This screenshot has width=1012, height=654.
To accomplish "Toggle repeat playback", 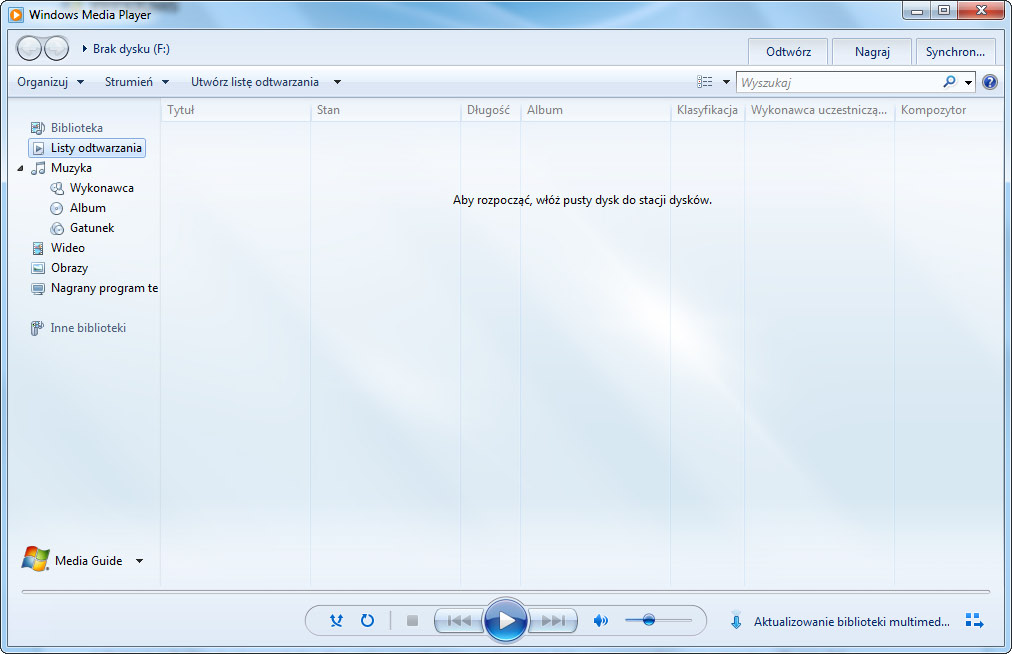I will coord(367,620).
